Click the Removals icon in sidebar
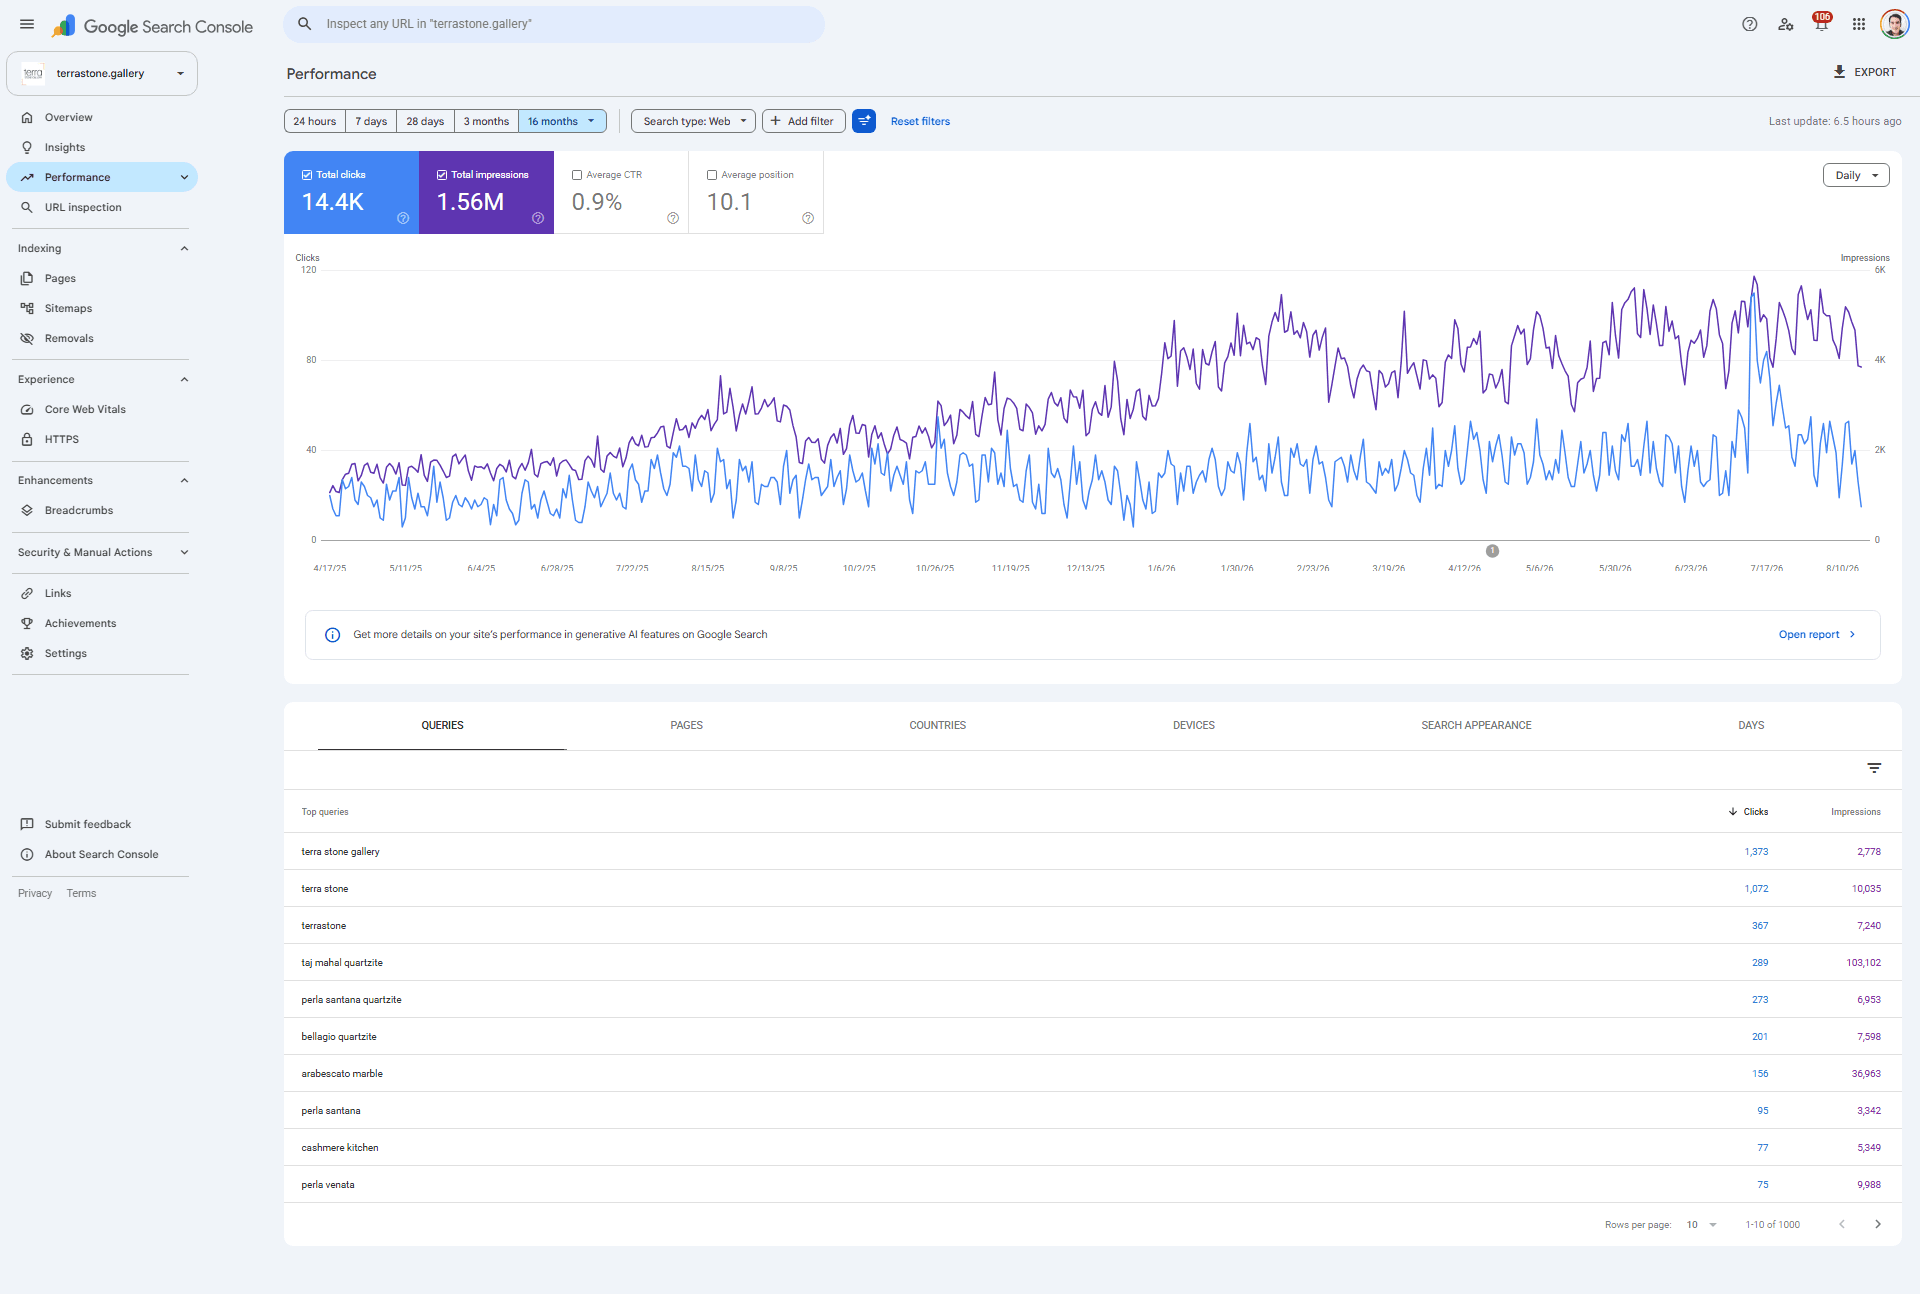Viewport: 1920px width, 1294px height. pyautogui.click(x=27, y=339)
